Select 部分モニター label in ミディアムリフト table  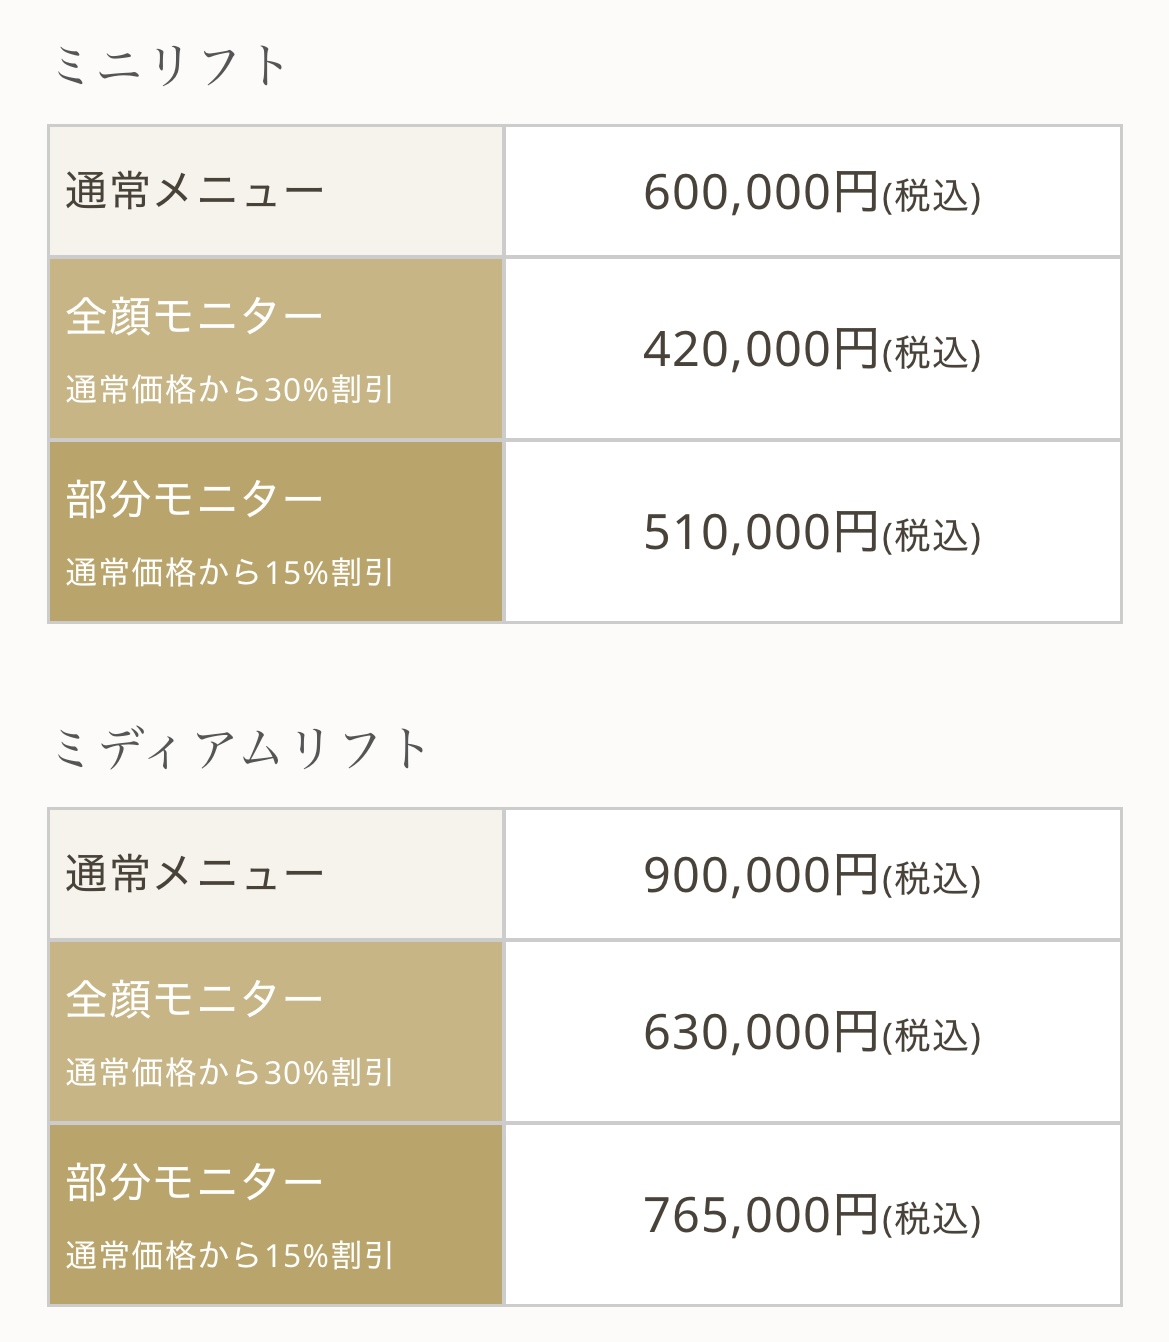coord(195,1182)
